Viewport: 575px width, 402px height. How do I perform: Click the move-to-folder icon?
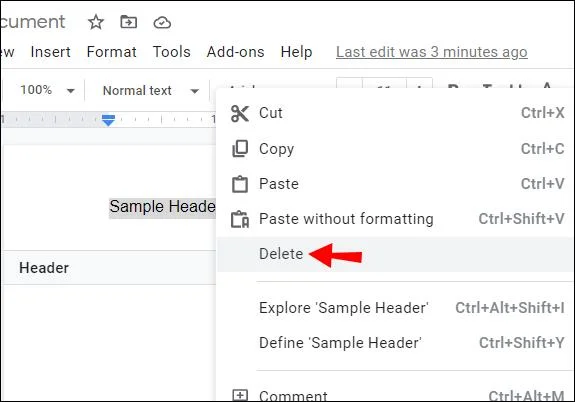(x=129, y=22)
